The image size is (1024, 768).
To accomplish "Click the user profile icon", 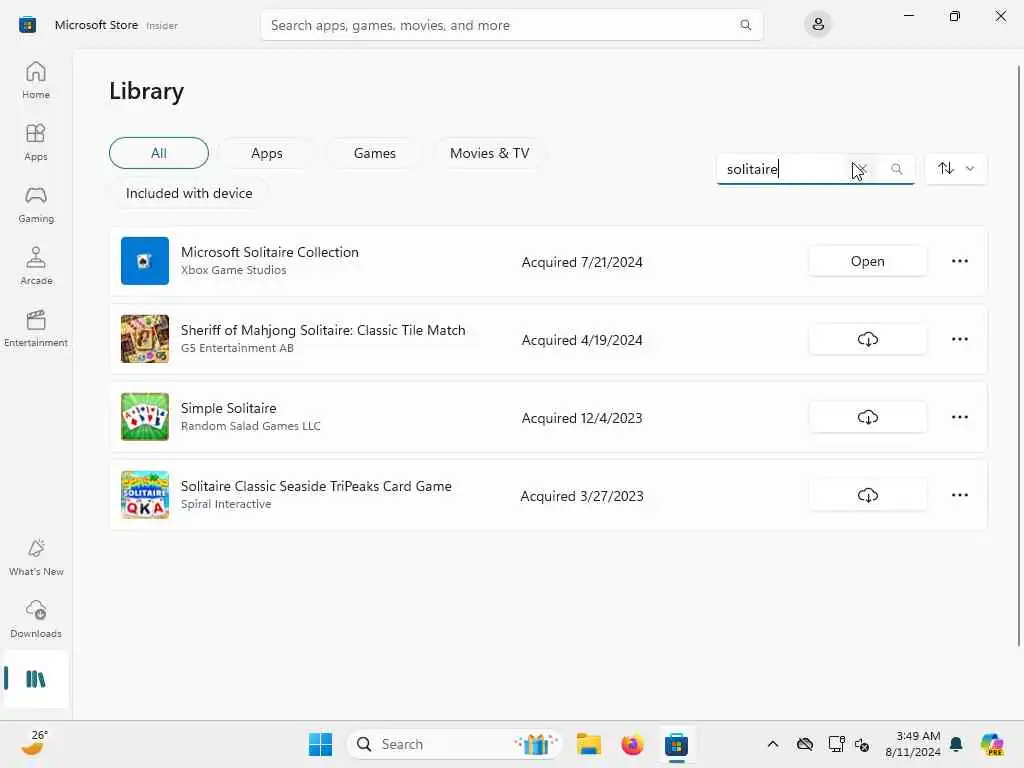I will [818, 25].
